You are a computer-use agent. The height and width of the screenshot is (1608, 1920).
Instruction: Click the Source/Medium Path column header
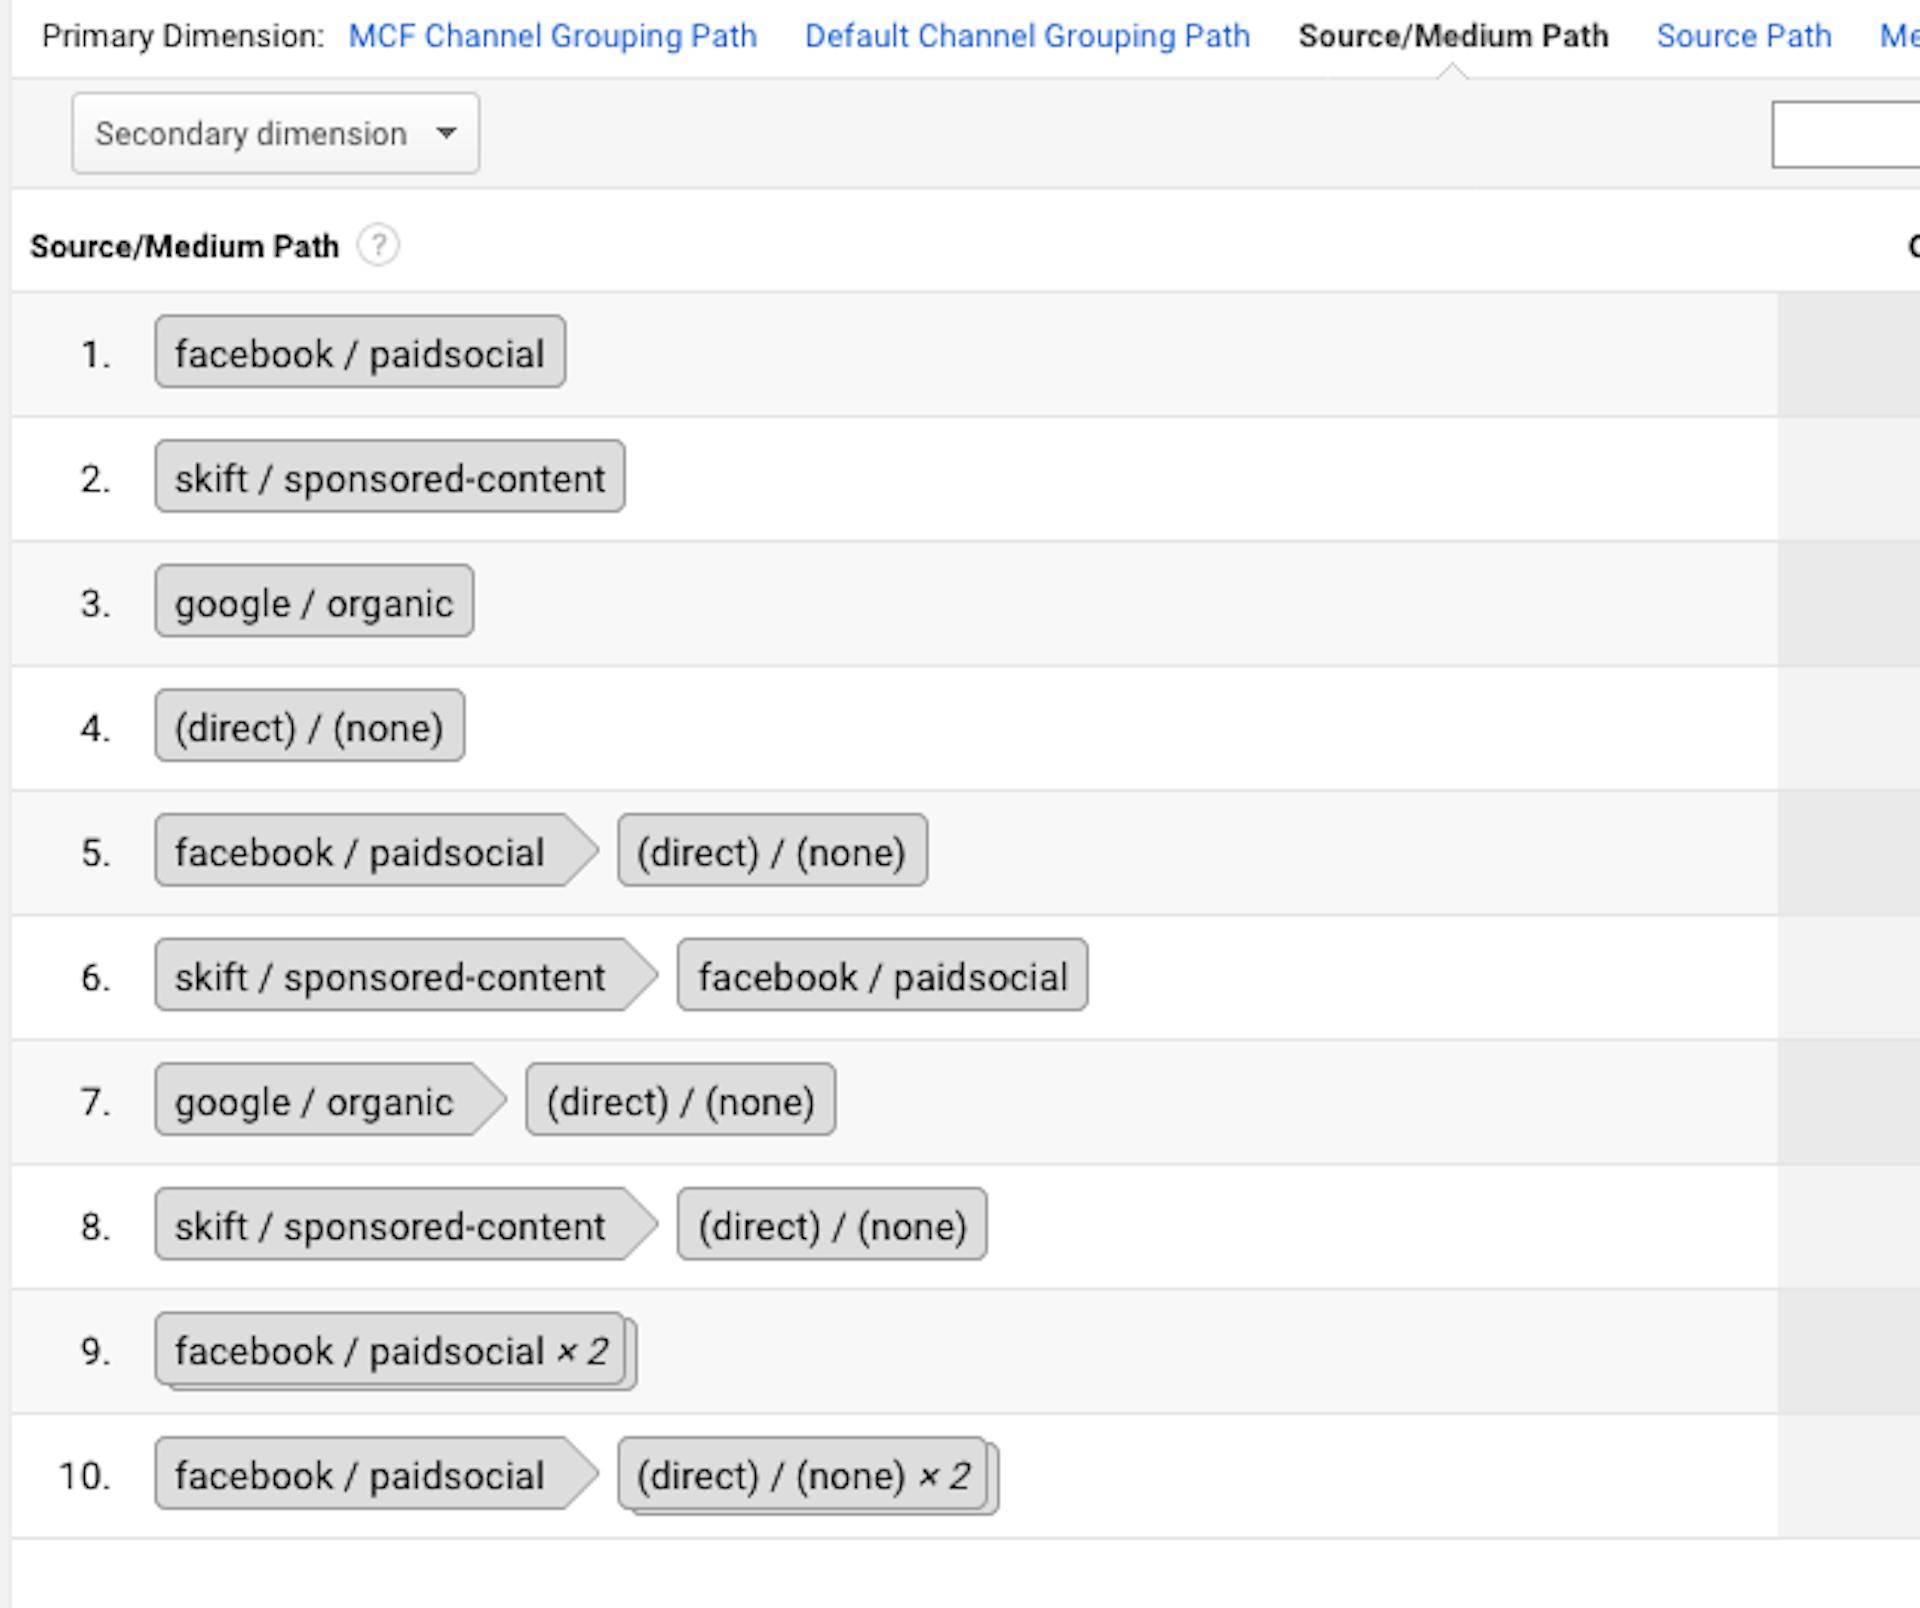coord(184,246)
